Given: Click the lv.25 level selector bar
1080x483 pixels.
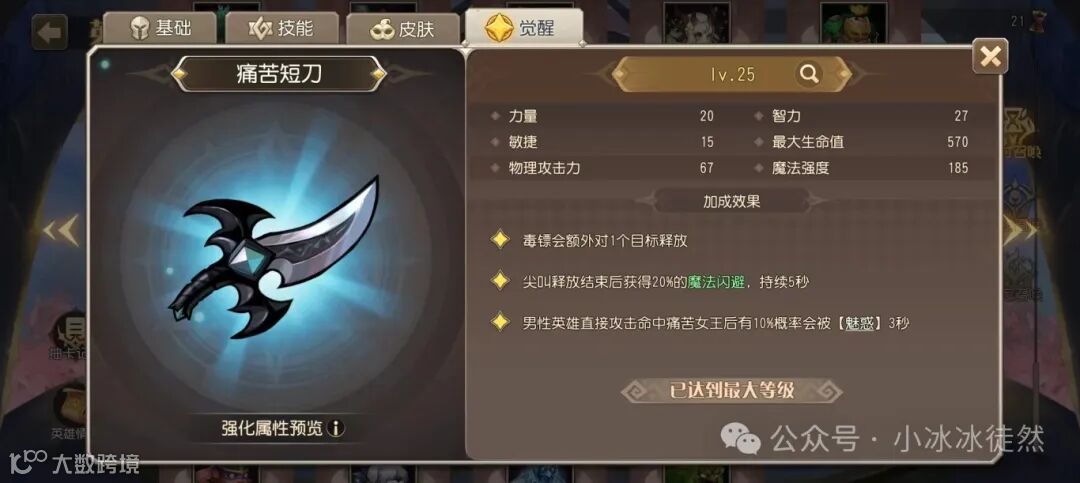Looking at the screenshot, I should (732, 74).
